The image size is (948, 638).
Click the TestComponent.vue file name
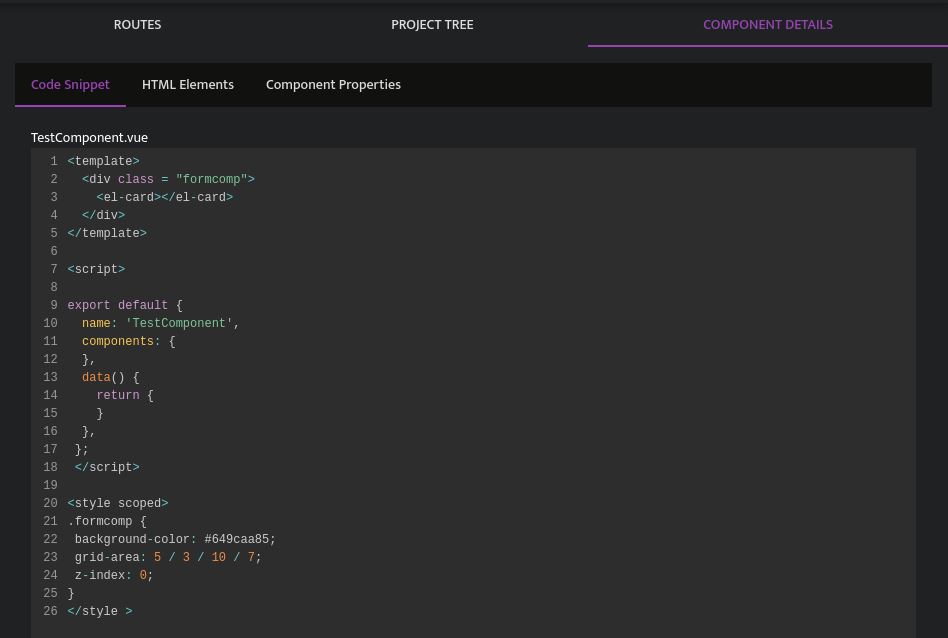89,137
